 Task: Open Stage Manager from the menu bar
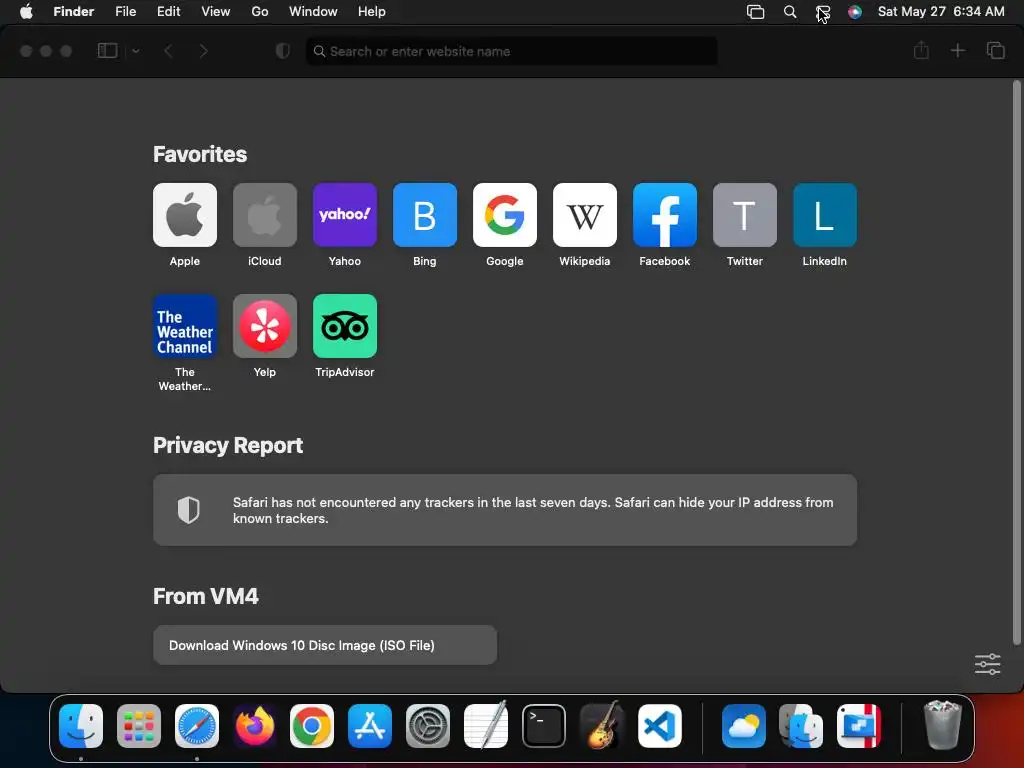pyautogui.click(x=756, y=12)
